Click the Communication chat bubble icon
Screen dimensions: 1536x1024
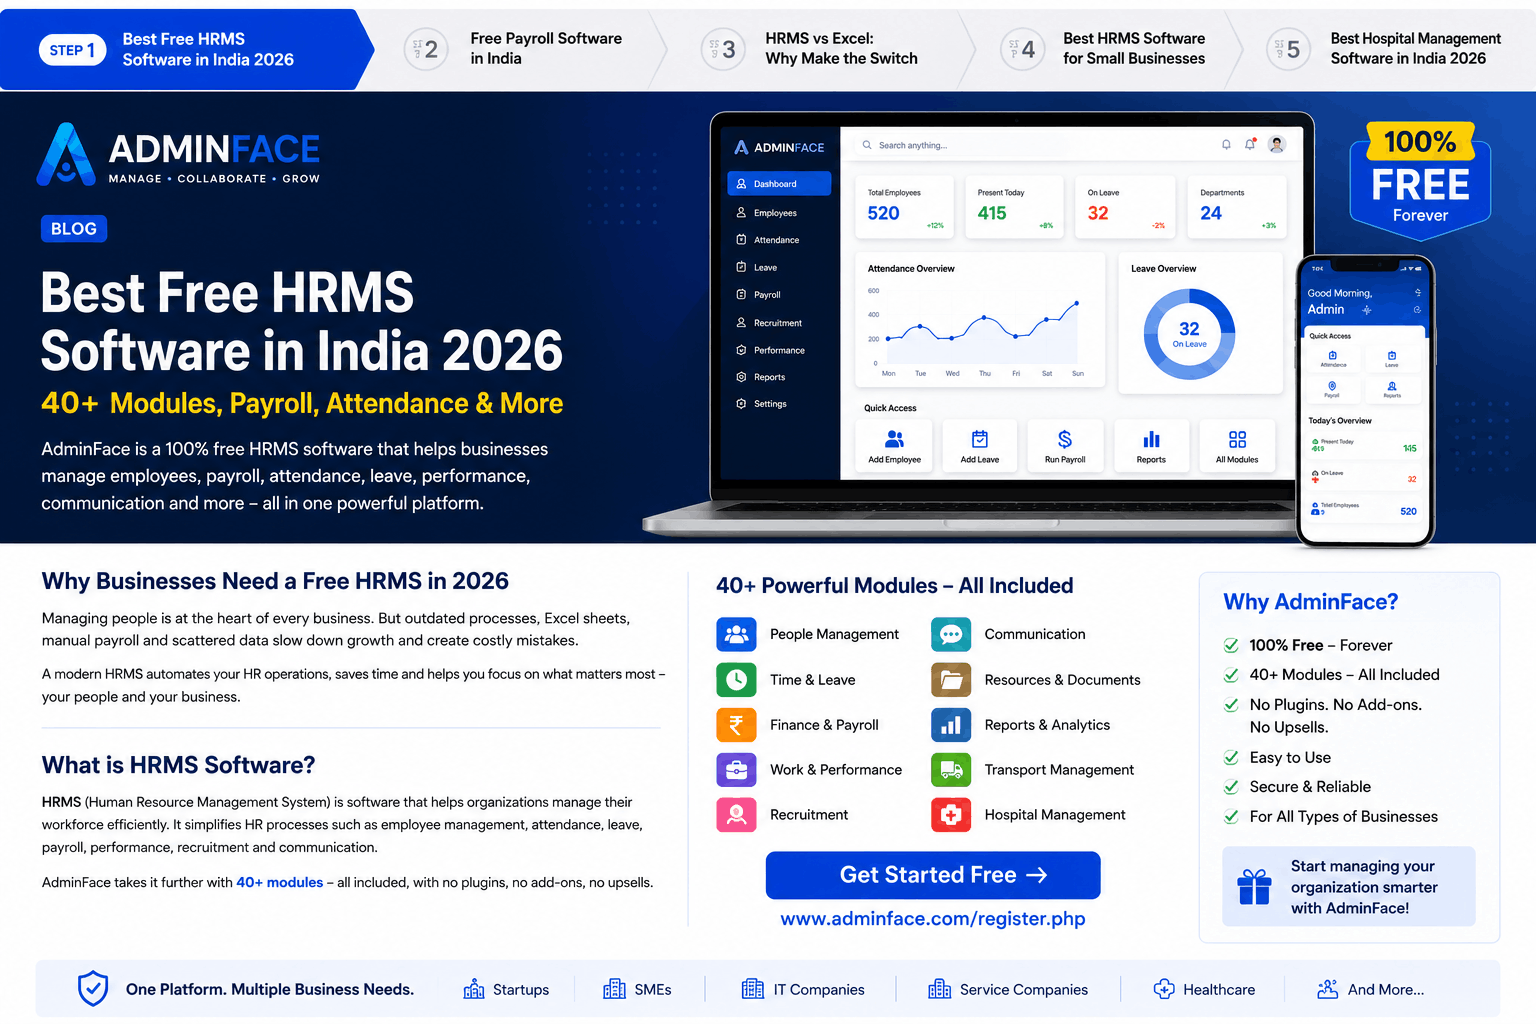pos(951,634)
